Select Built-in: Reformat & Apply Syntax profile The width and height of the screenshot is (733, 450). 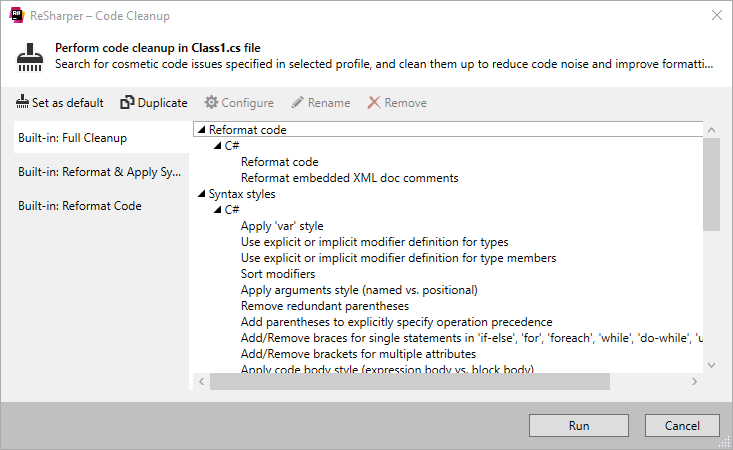coord(102,172)
